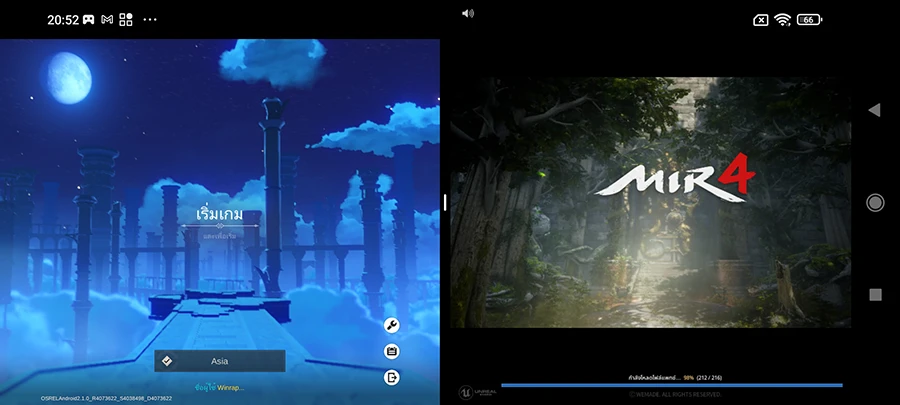Tap the Android back triangle button
Screen dimensions: 900x405
tap(874, 110)
